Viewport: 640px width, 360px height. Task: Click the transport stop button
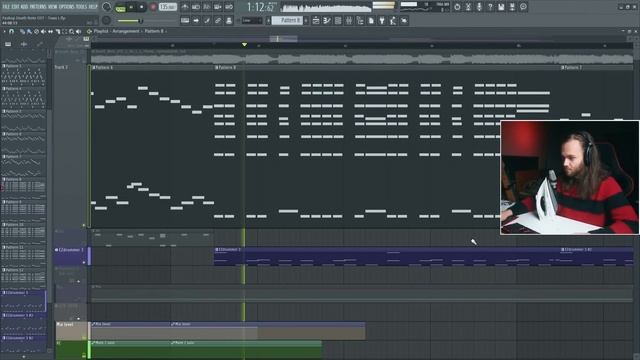pyautogui.click(x=142, y=7)
